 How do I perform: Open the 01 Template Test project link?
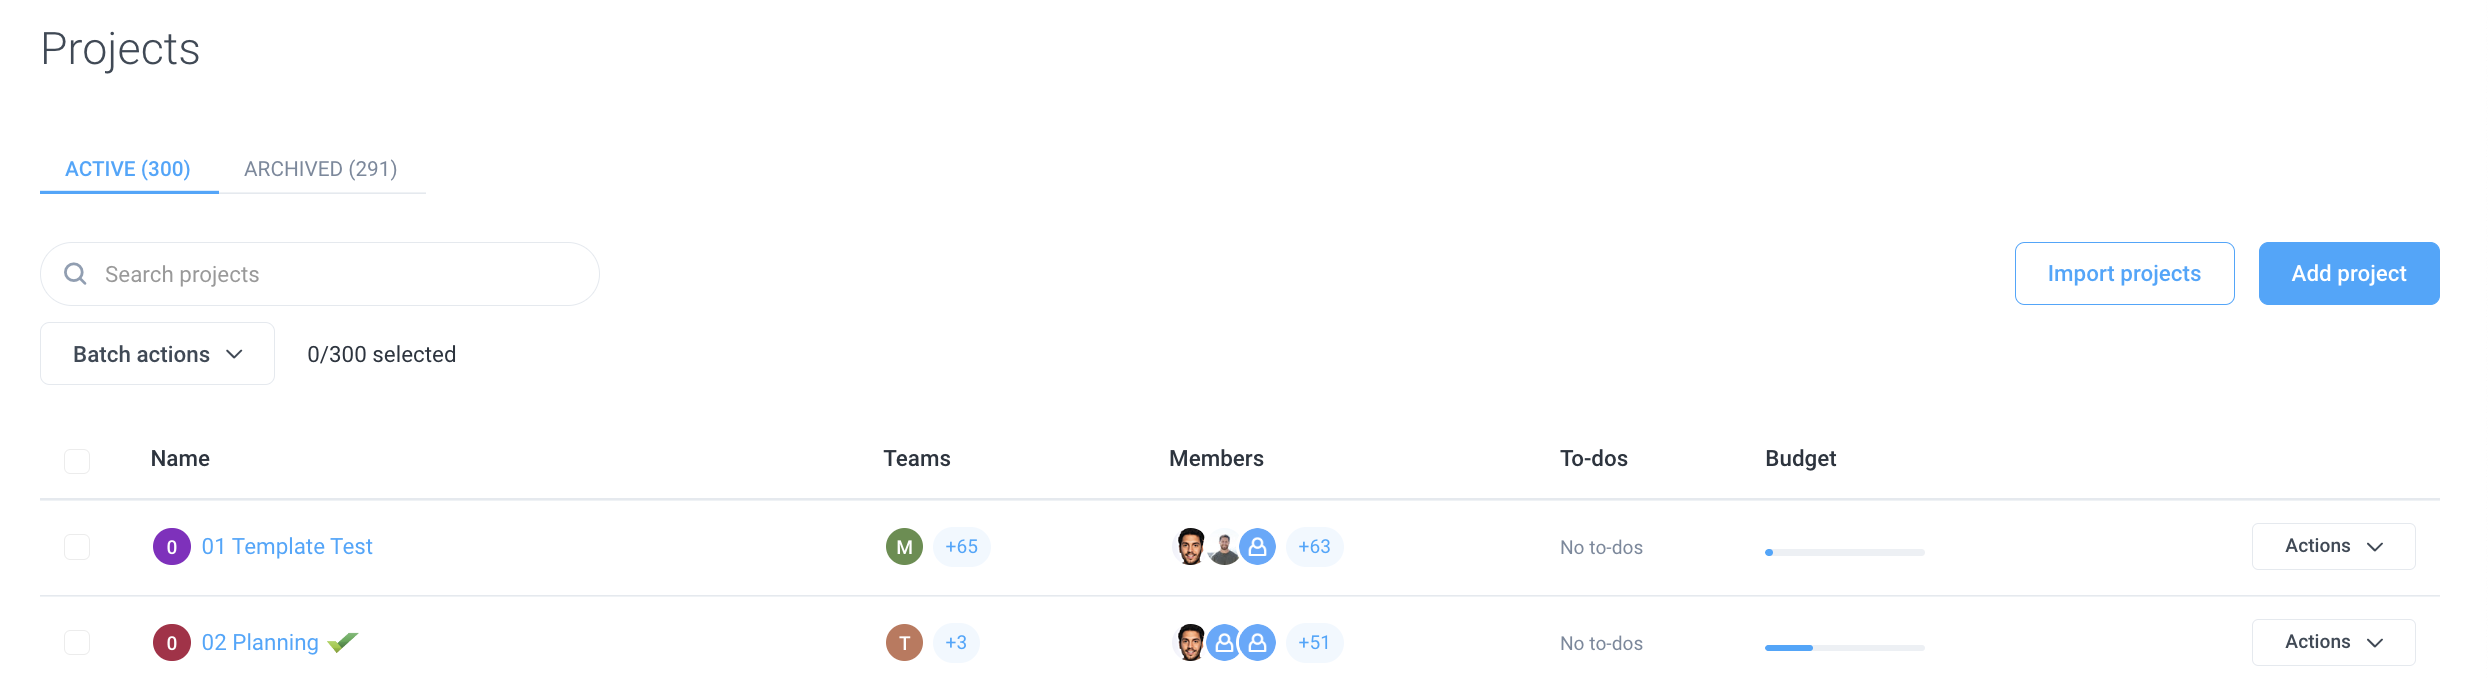(287, 547)
